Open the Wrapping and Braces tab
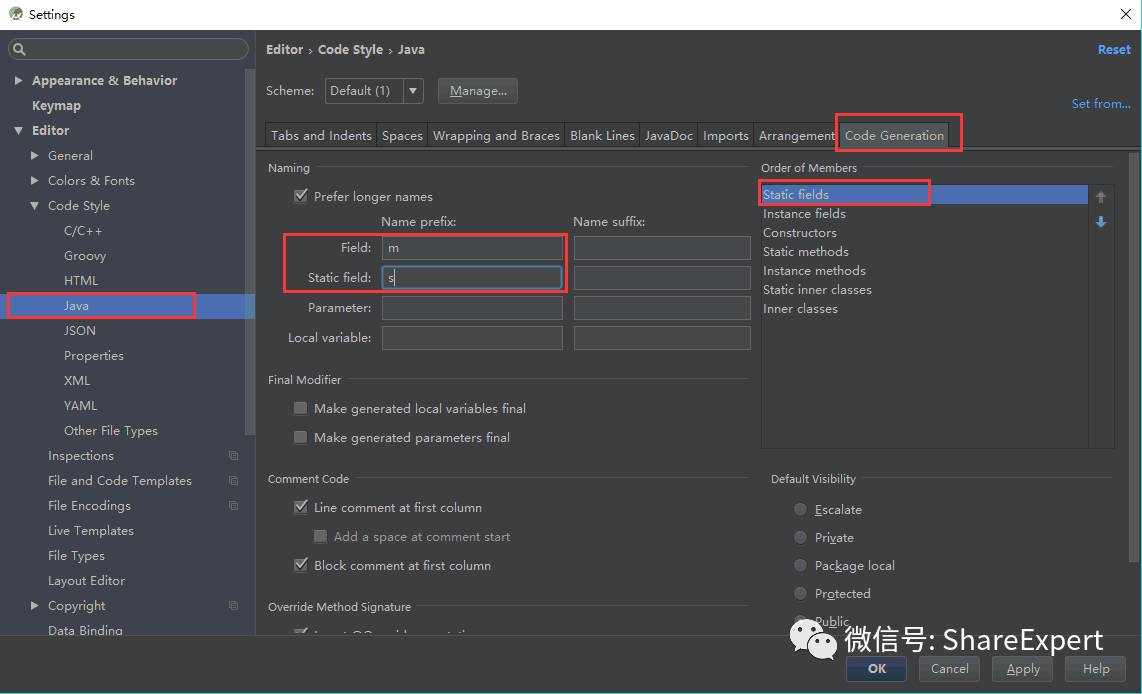 coord(496,135)
